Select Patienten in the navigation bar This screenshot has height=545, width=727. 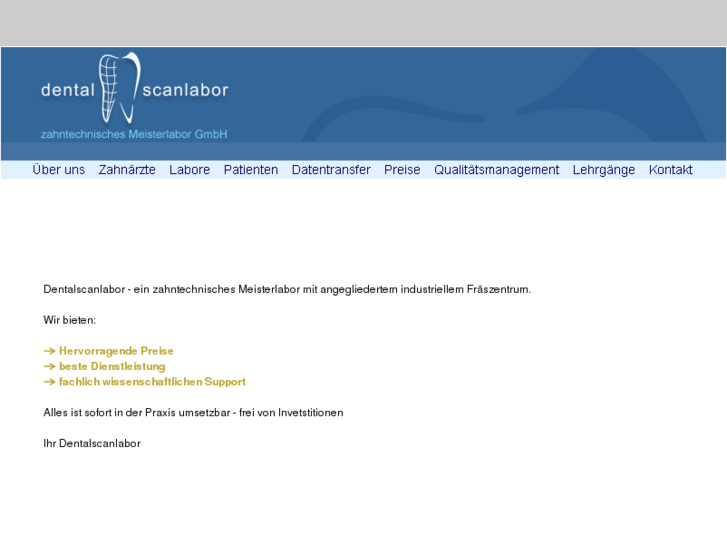251,170
